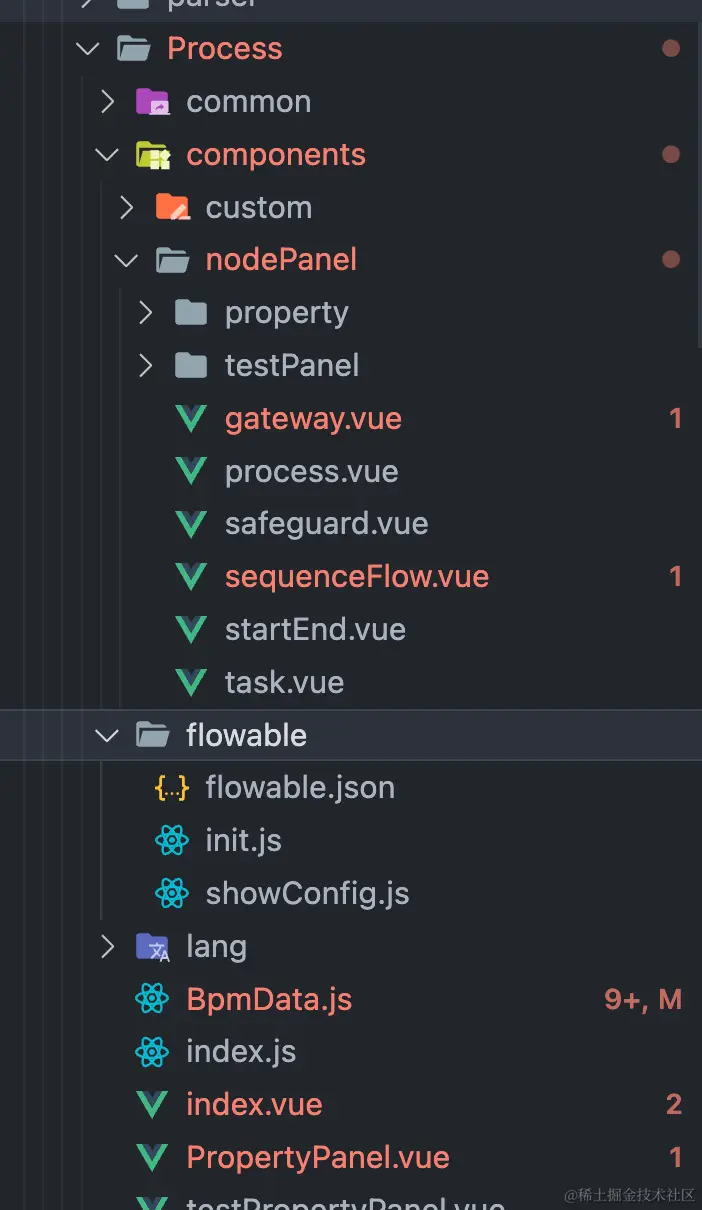Click the components folder icon
Screen dimensions: 702x1210
152,154
